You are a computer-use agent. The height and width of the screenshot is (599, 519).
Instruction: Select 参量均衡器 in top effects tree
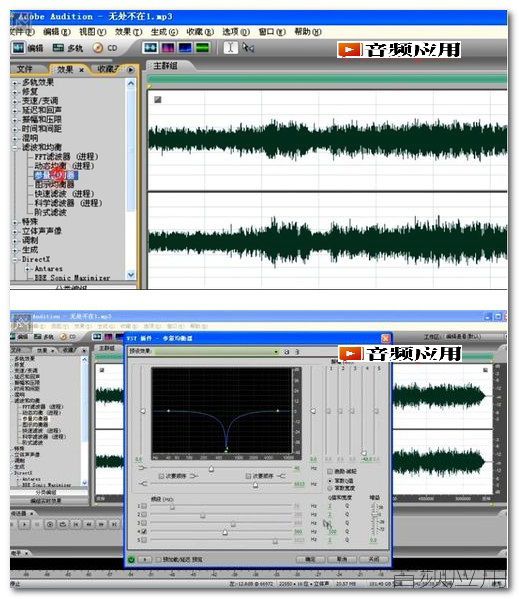(56, 175)
